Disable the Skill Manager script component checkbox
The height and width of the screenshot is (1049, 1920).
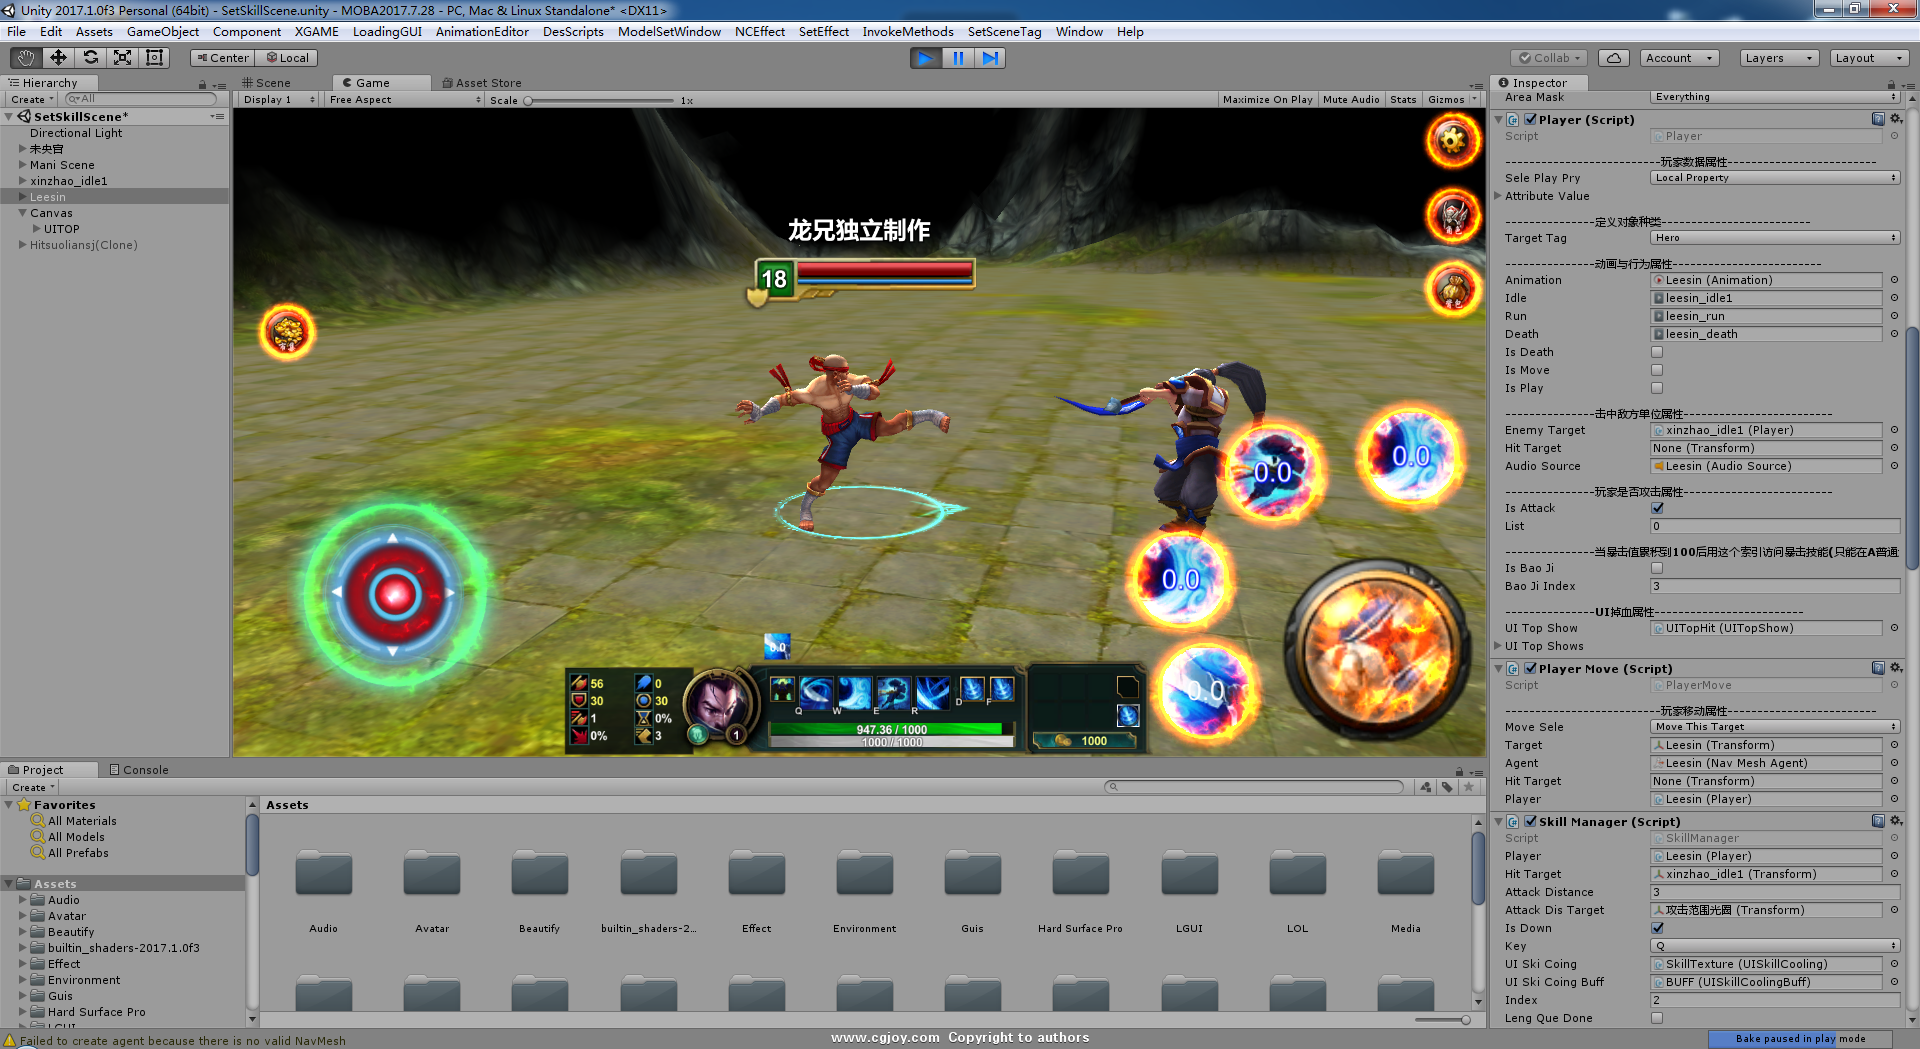(1530, 821)
